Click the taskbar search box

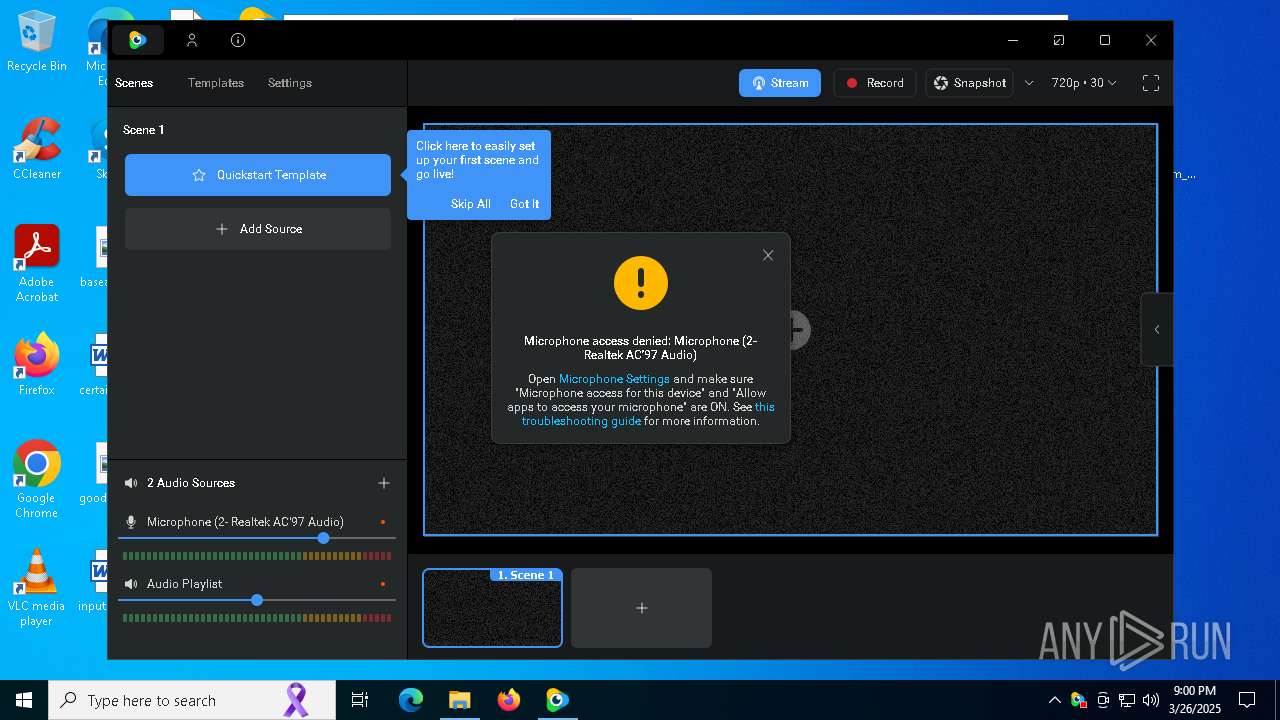pyautogui.click(x=192, y=700)
